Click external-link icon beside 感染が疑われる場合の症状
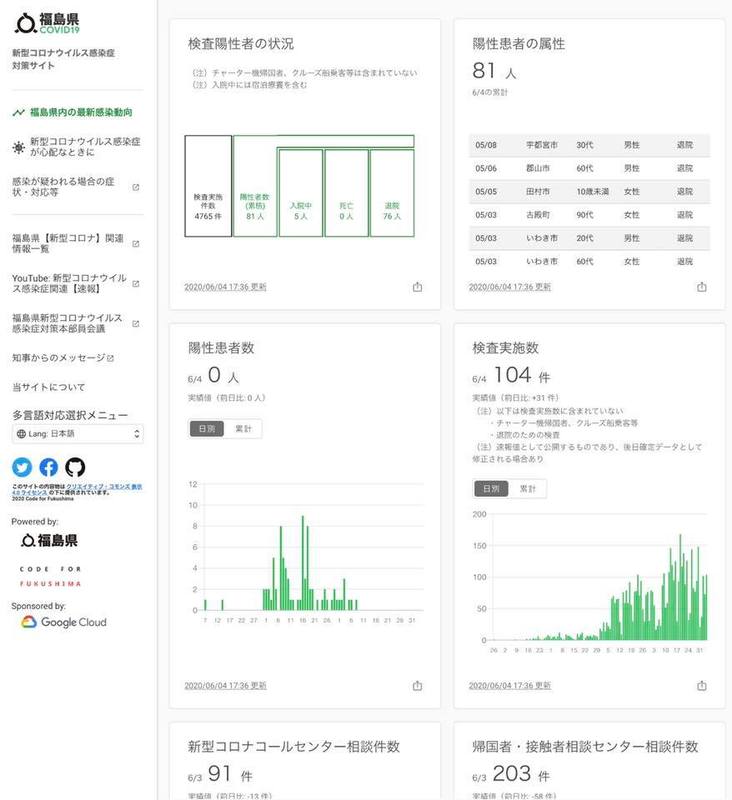 136,187
